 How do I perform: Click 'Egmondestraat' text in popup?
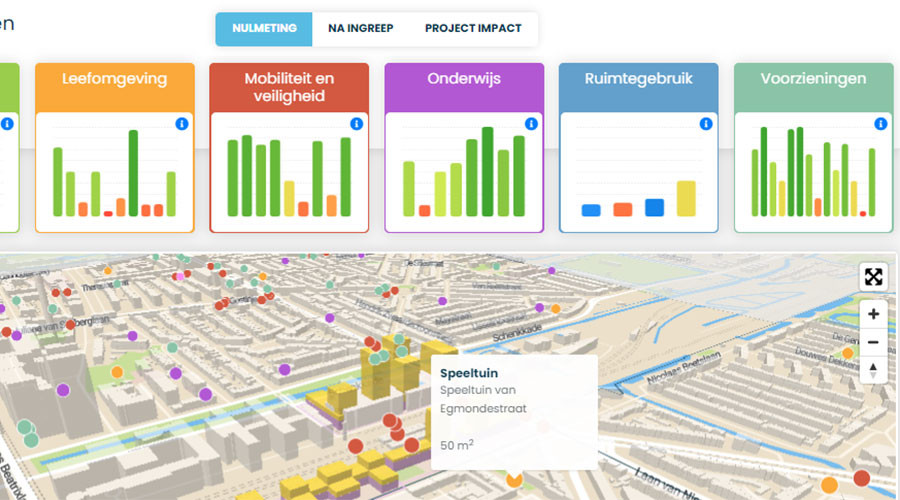(483, 409)
